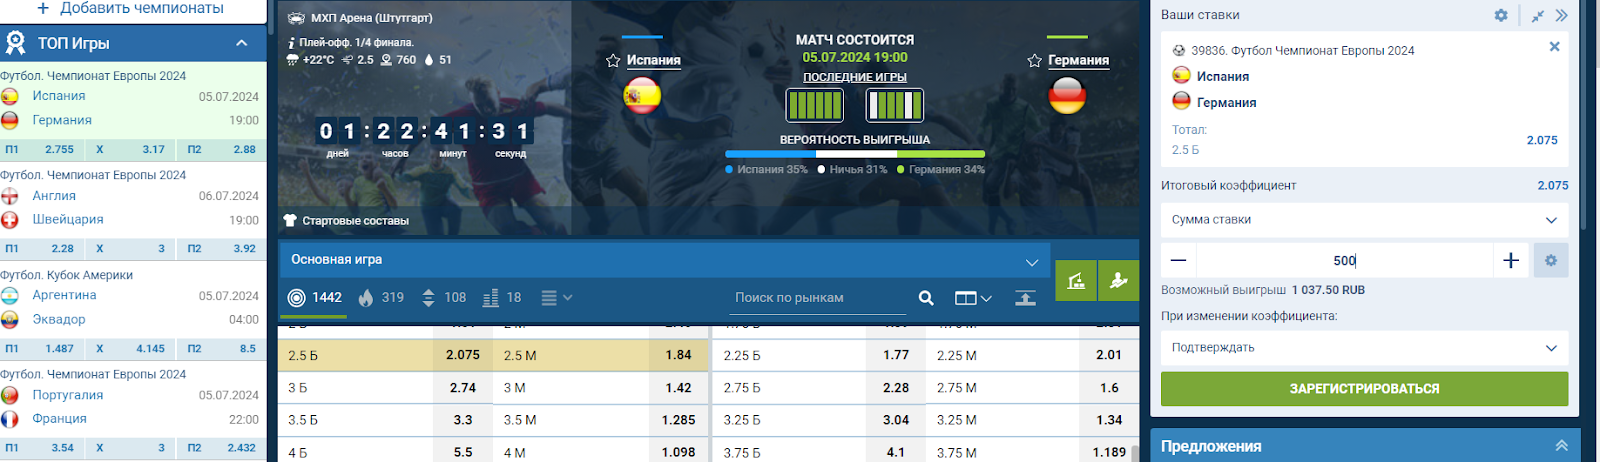The image size is (1600, 462).
Task: Click Испания team name link in header
Action: click(x=653, y=60)
